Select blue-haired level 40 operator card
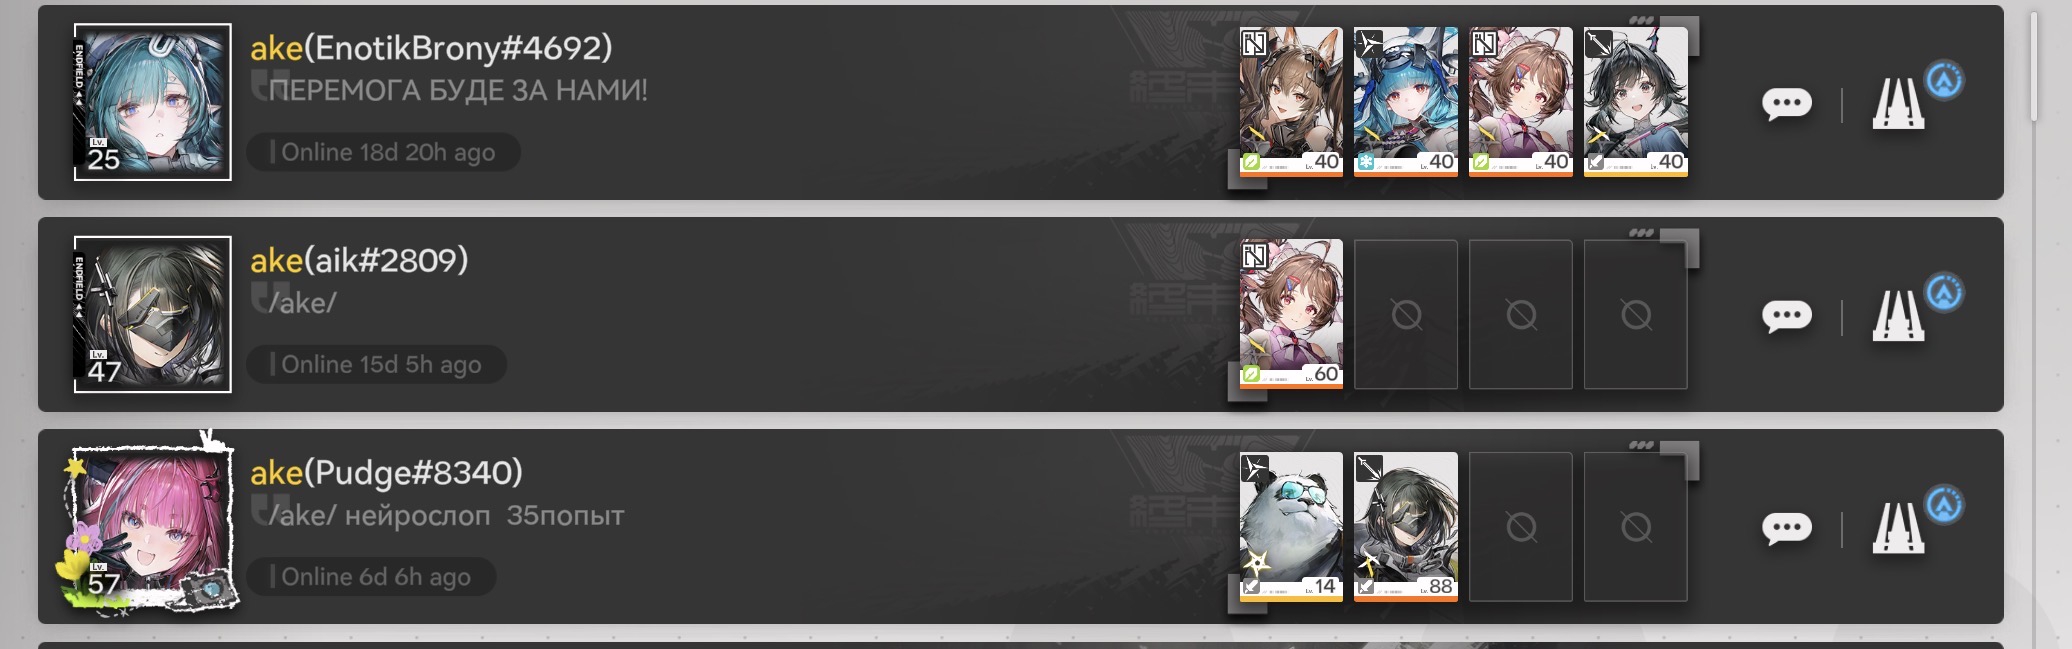Screen dimensions: 2072x649 coord(1406,102)
